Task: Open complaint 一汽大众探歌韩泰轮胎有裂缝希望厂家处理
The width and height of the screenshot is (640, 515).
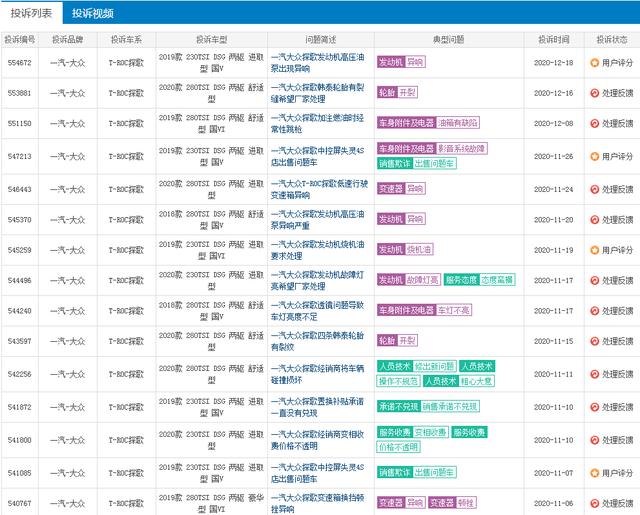Action: [318, 93]
